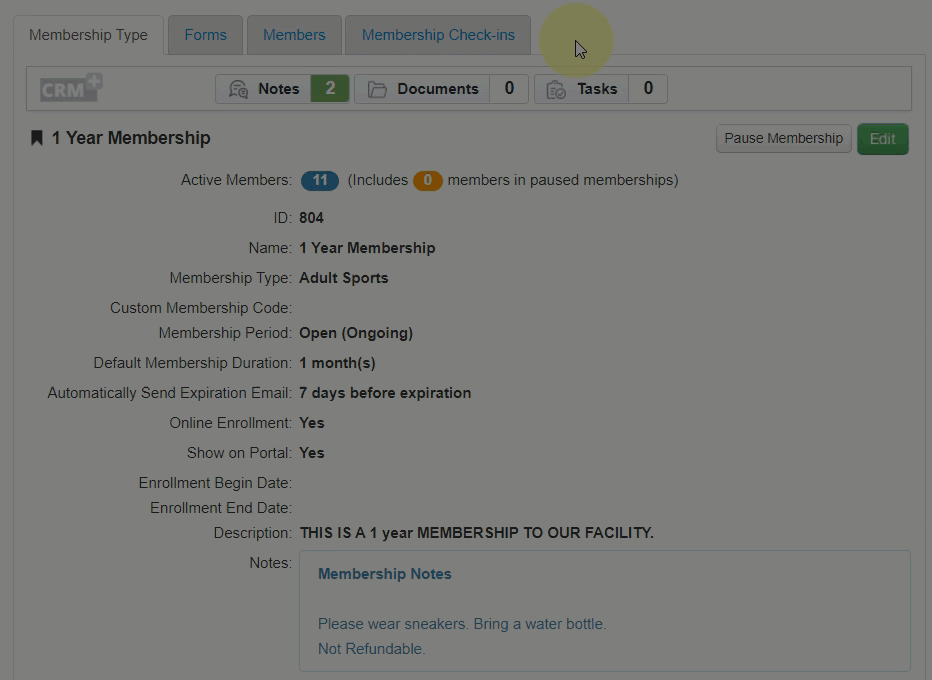Click the blue Active Members badge 11

(320, 181)
